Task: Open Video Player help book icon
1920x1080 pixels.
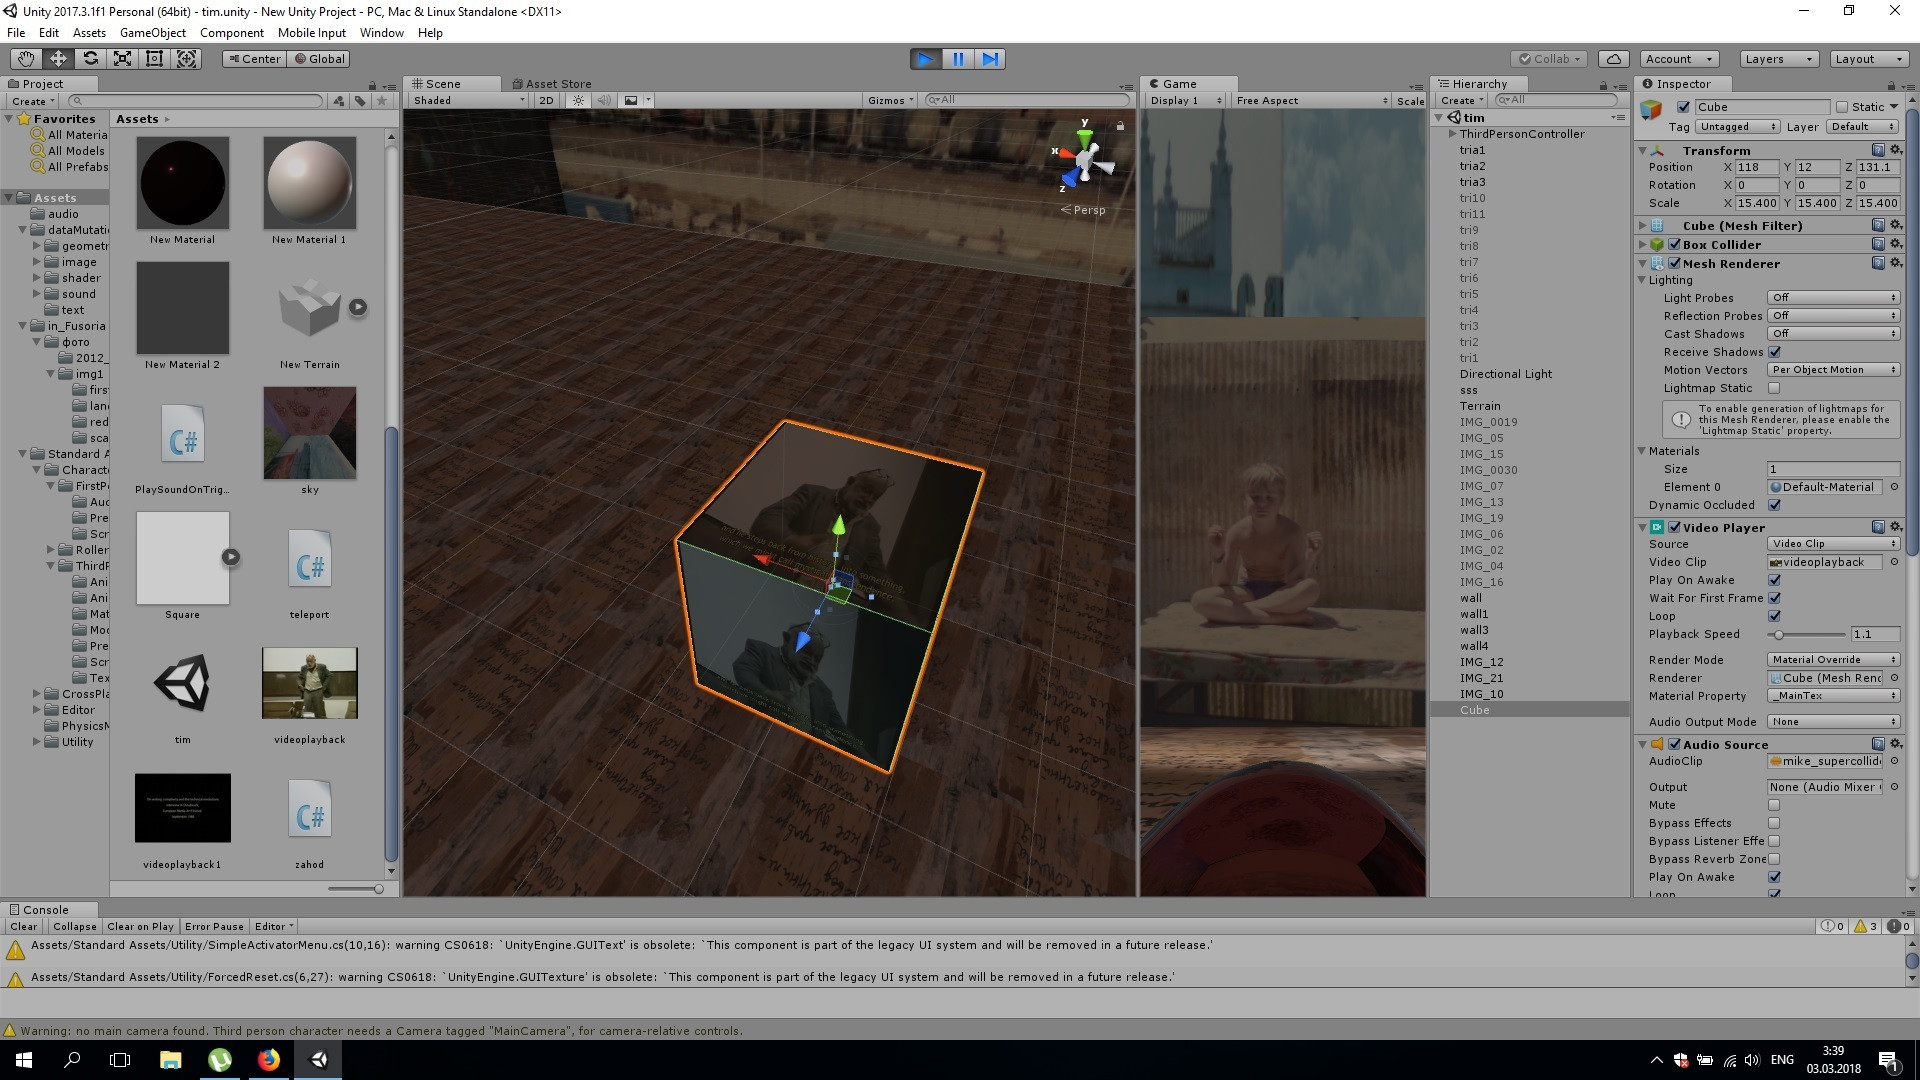Action: point(1878,527)
